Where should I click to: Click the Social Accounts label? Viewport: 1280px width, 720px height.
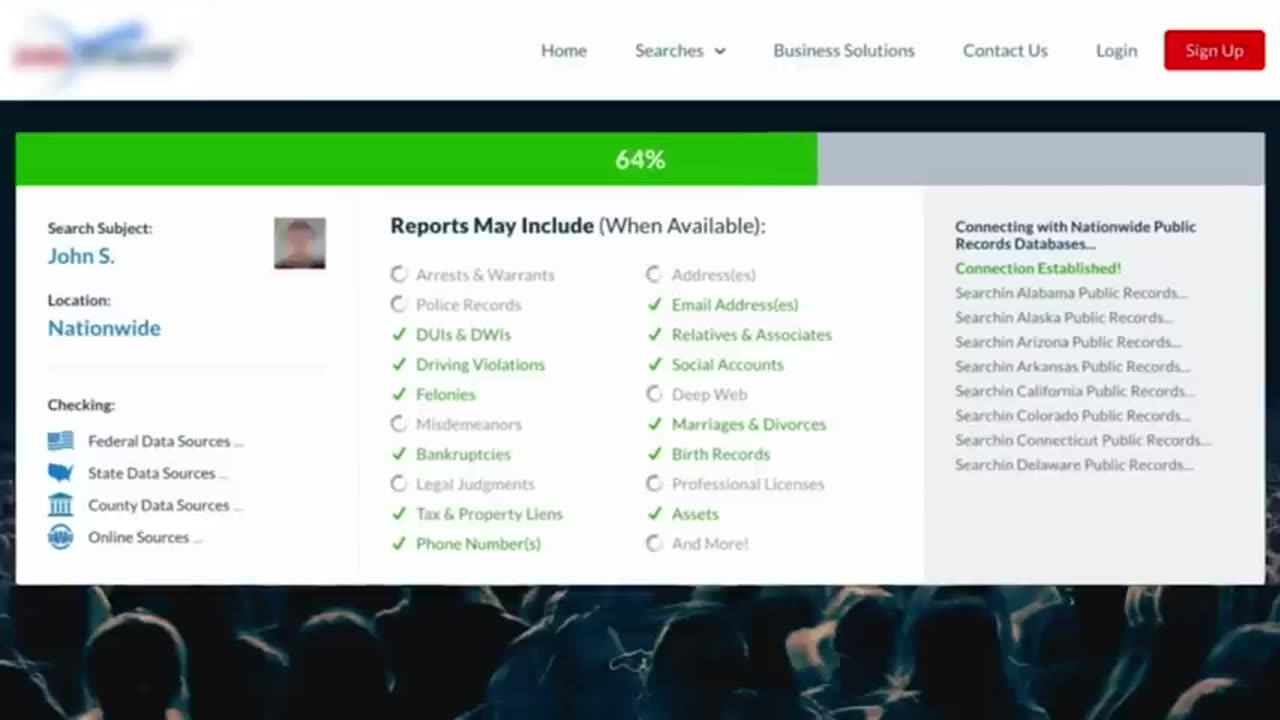pos(728,364)
